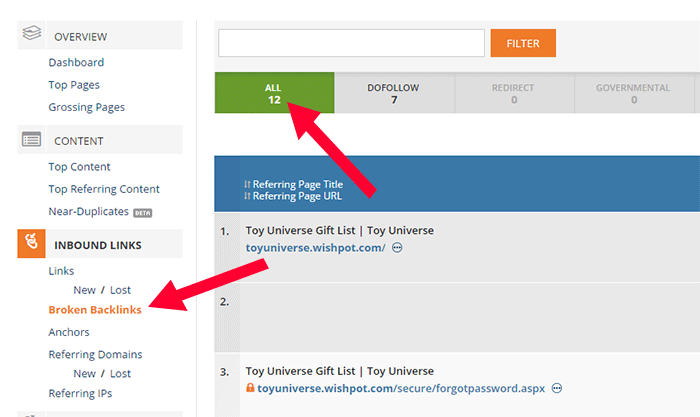Open the Links report under Inbound Links
The image size is (700, 417).
point(61,271)
